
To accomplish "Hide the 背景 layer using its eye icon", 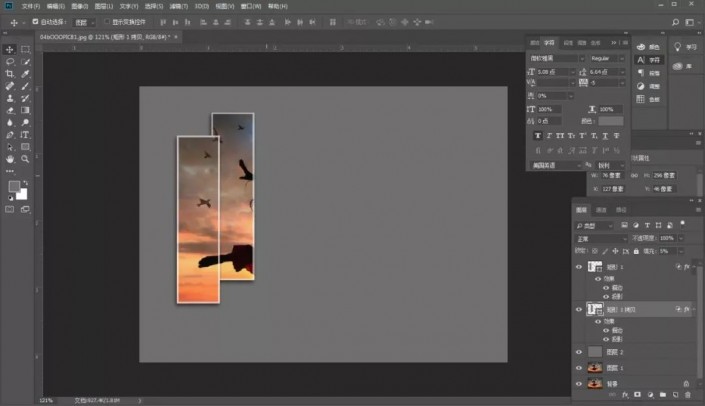I will [578, 383].
